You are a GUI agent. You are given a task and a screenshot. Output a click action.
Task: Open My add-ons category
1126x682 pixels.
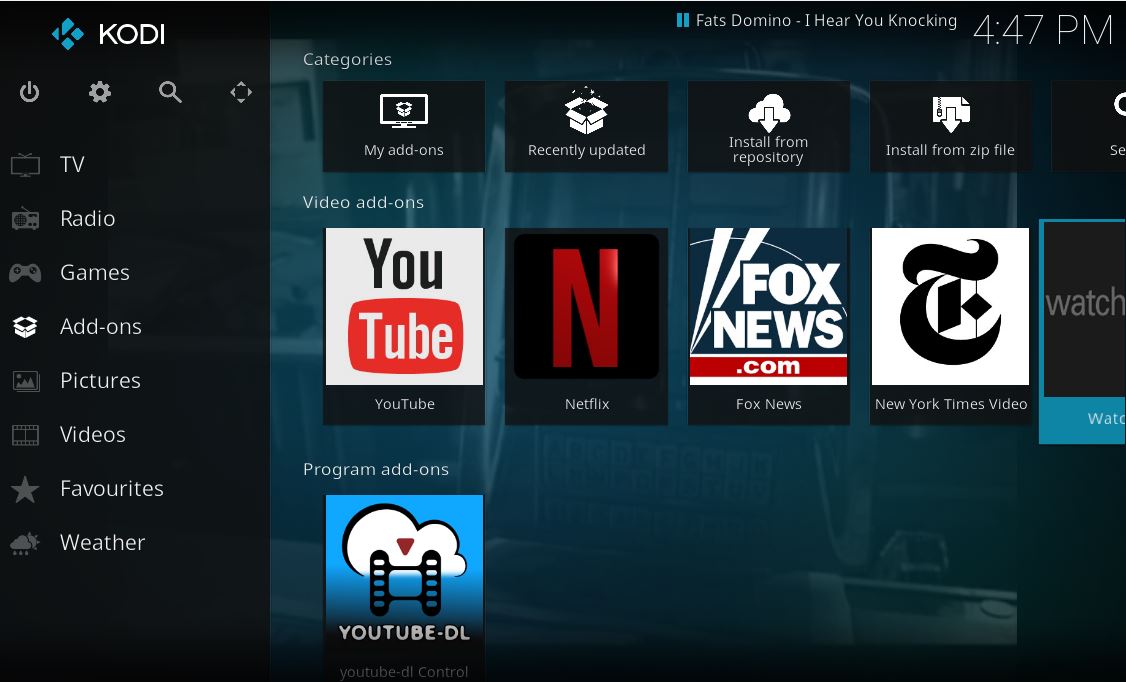(404, 126)
